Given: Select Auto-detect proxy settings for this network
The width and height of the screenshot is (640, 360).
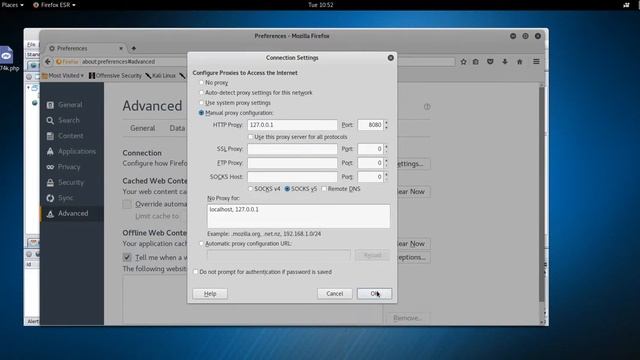Looking at the screenshot, I should 201,93.
